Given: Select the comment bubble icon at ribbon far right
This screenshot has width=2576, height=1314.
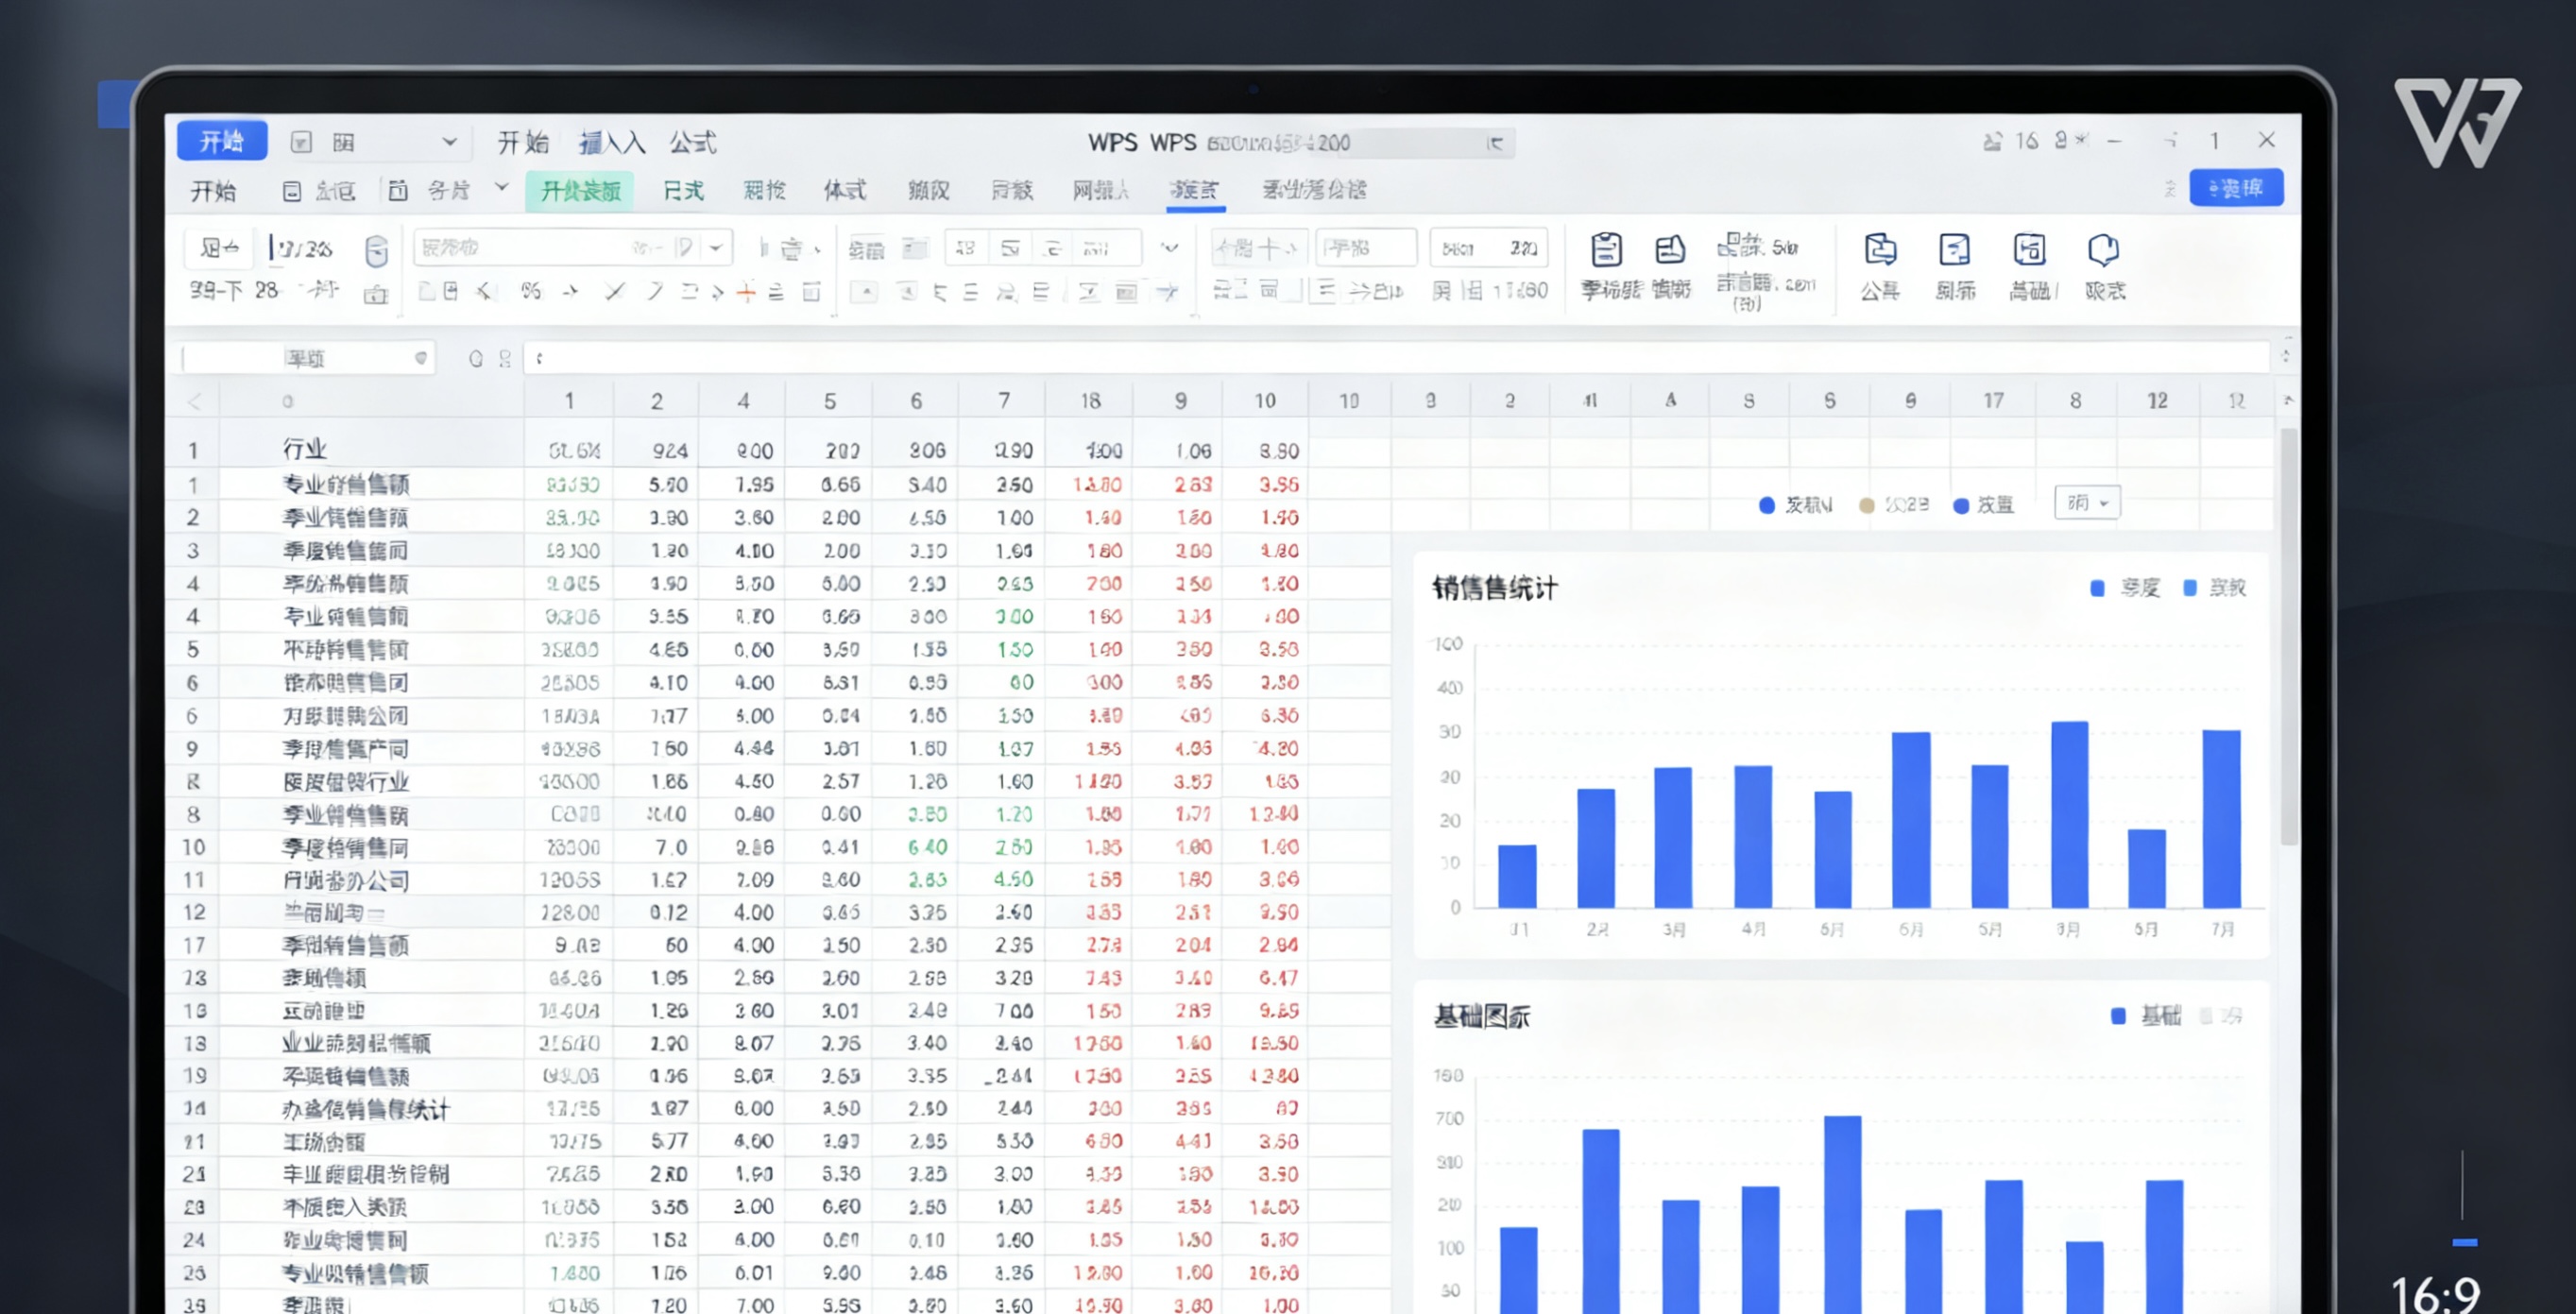Looking at the screenshot, I should click(2104, 262).
